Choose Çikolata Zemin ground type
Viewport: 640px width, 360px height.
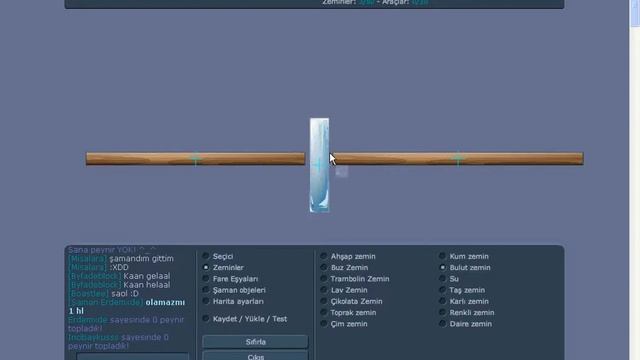pyautogui.click(x=324, y=301)
